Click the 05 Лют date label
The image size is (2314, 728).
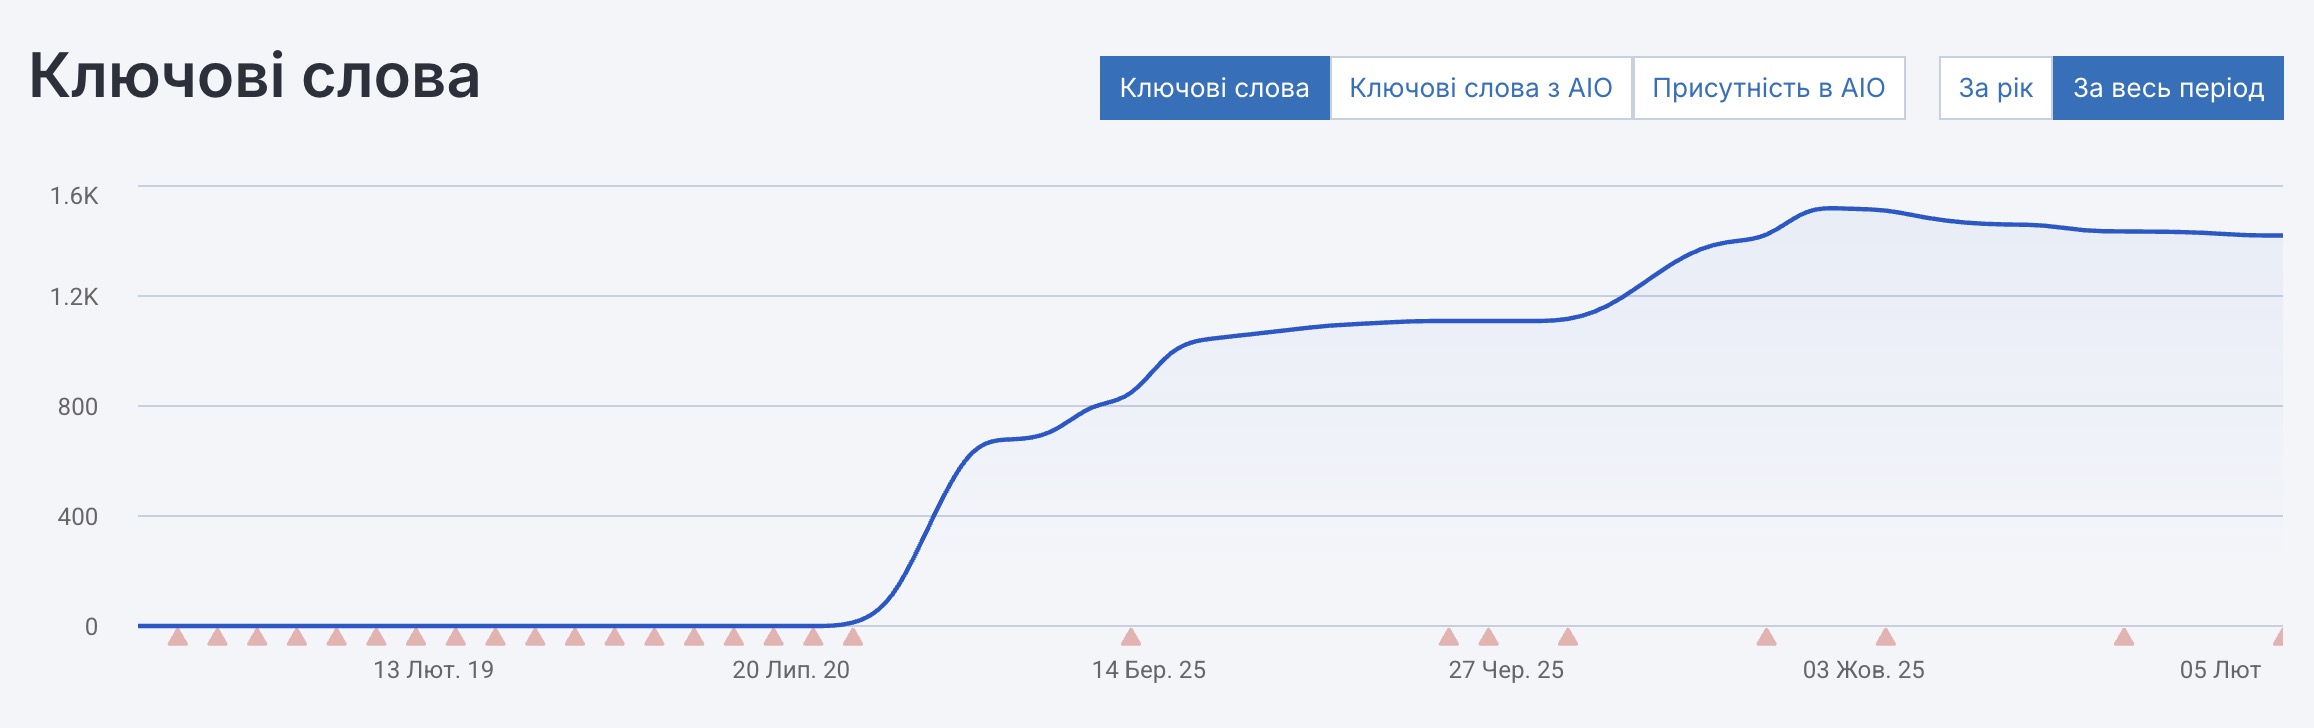(2220, 670)
